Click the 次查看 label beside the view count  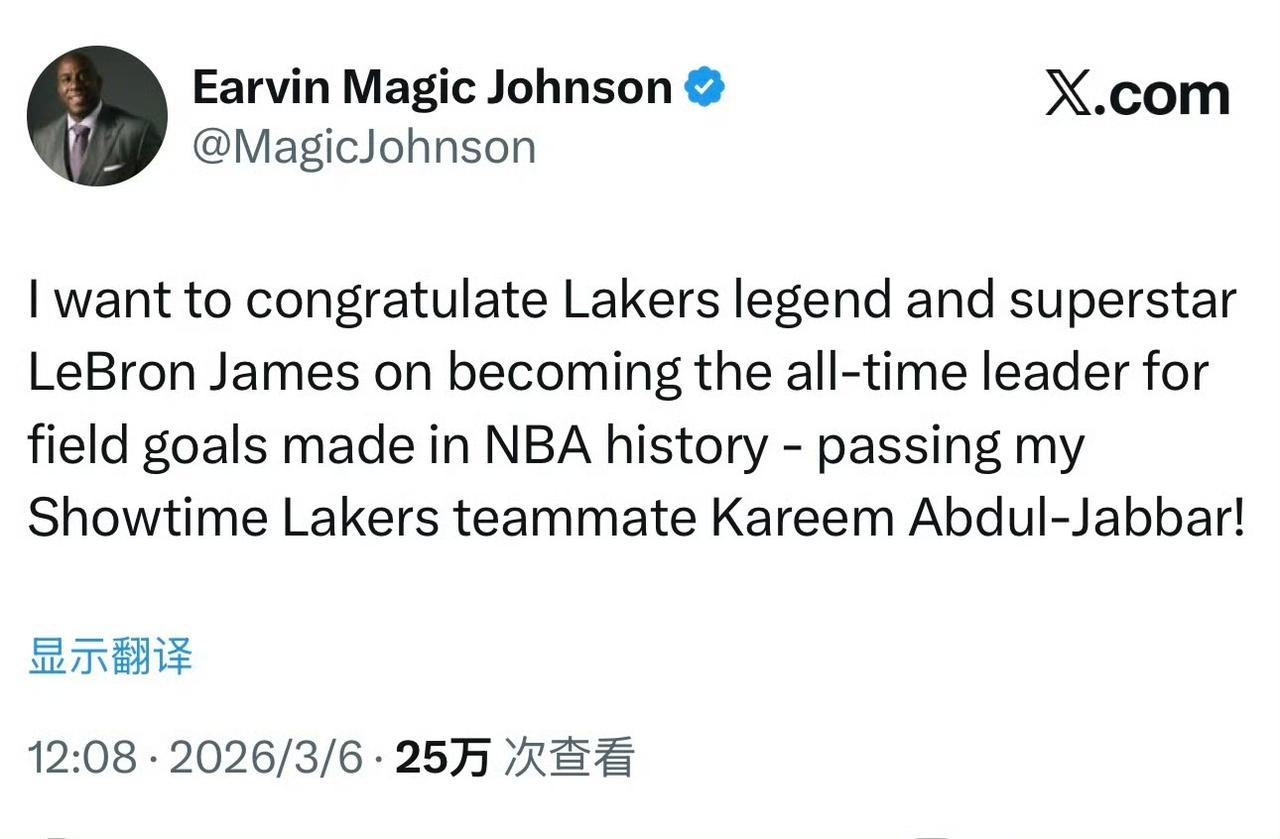click(x=568, y=760)
